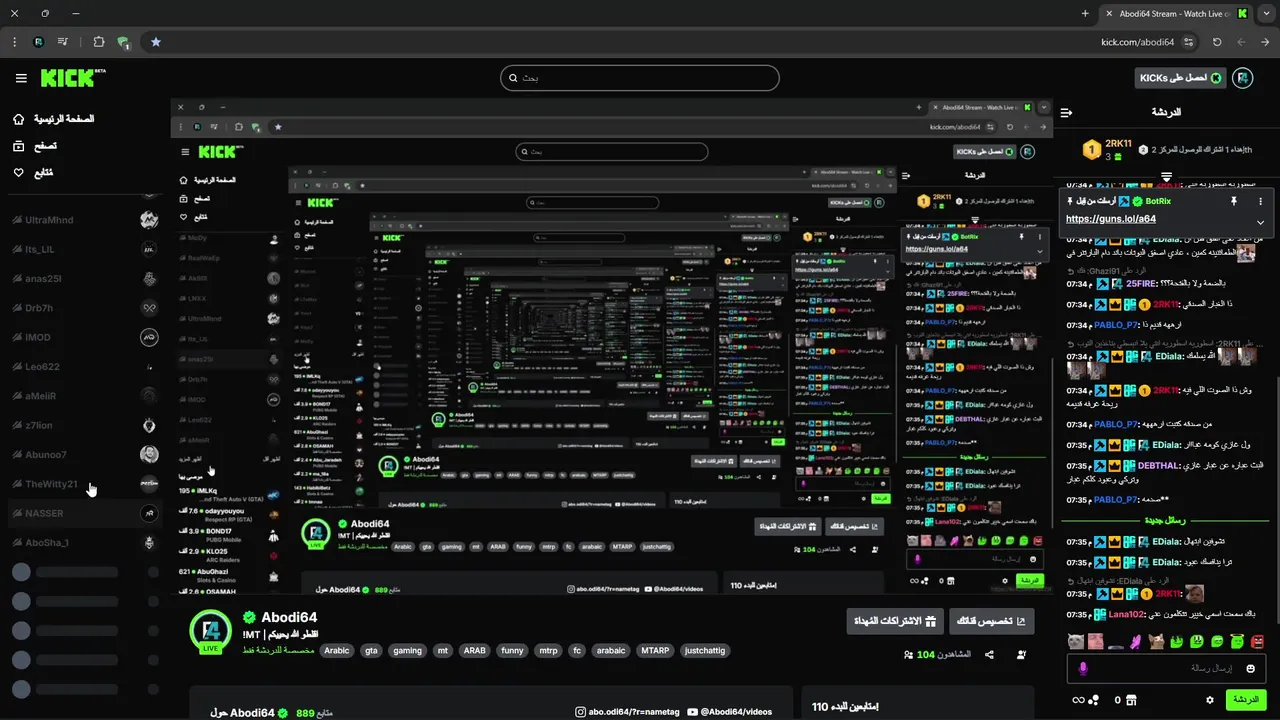The width and height of the screenshot is (1280, 720).
Task: Click 25FIRE username in chat
Action: tap(1142, 284)
